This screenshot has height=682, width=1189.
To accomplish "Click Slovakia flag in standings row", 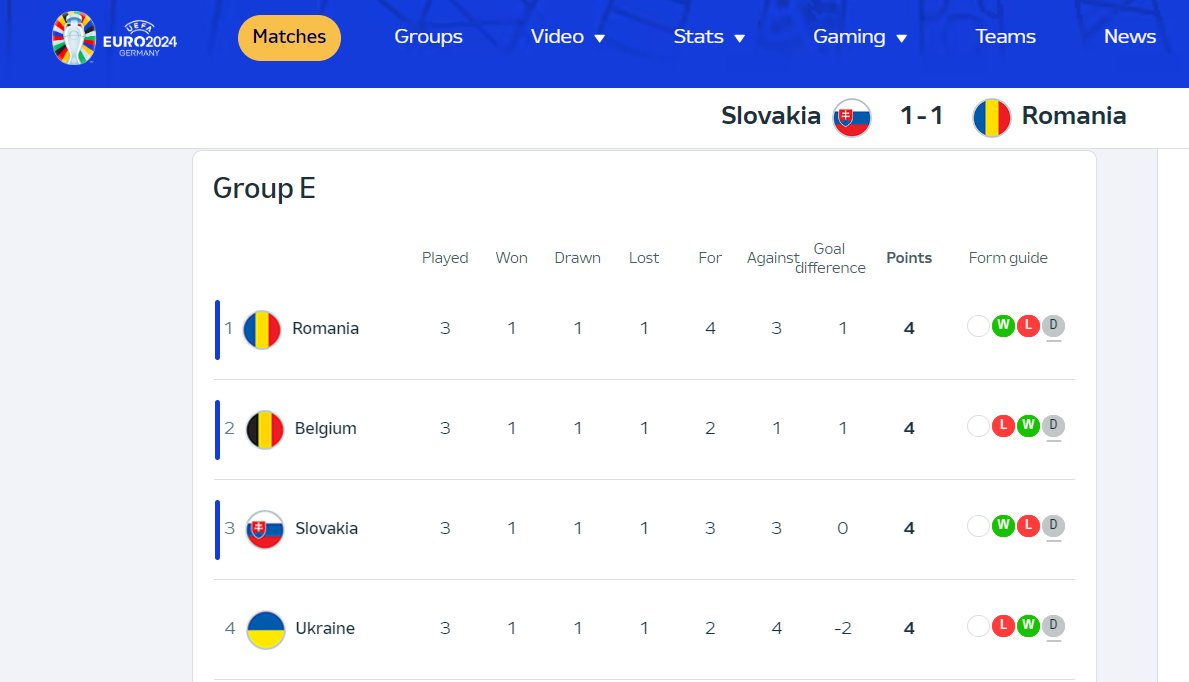I will click(265, 530).
